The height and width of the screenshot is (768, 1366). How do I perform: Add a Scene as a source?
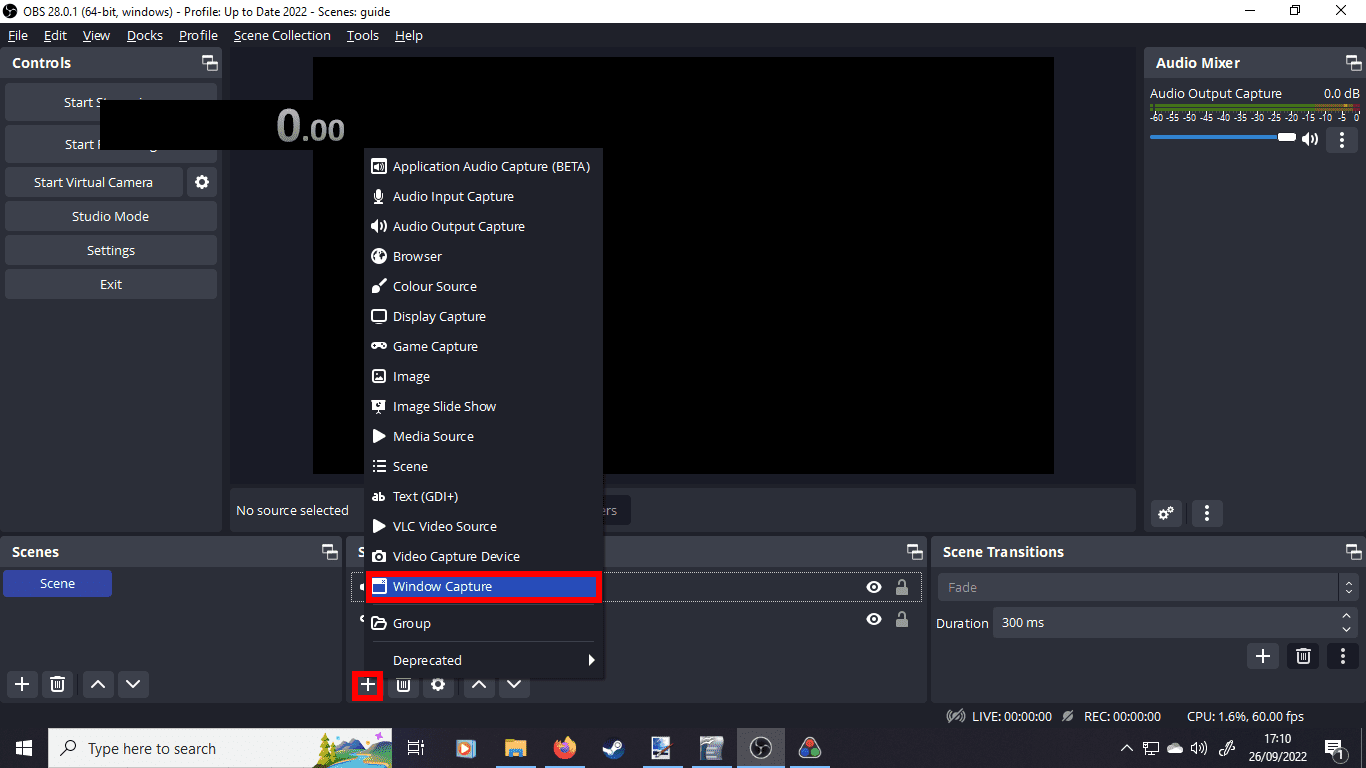pos(484,467)
